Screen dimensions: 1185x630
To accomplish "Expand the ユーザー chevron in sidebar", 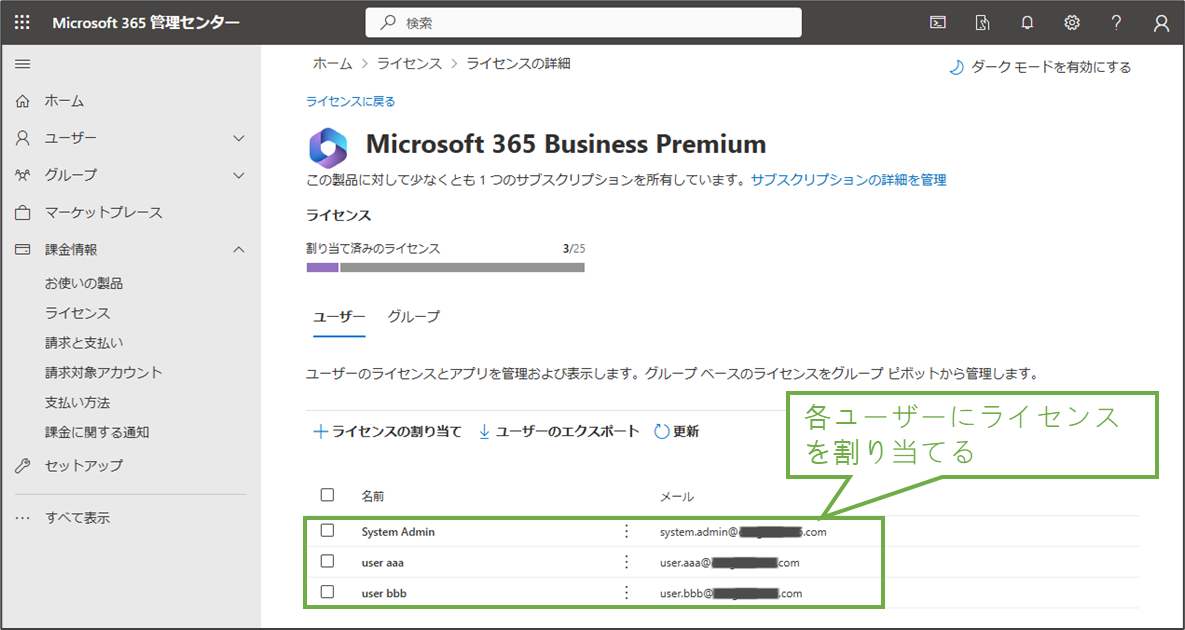I will (239, 138).
